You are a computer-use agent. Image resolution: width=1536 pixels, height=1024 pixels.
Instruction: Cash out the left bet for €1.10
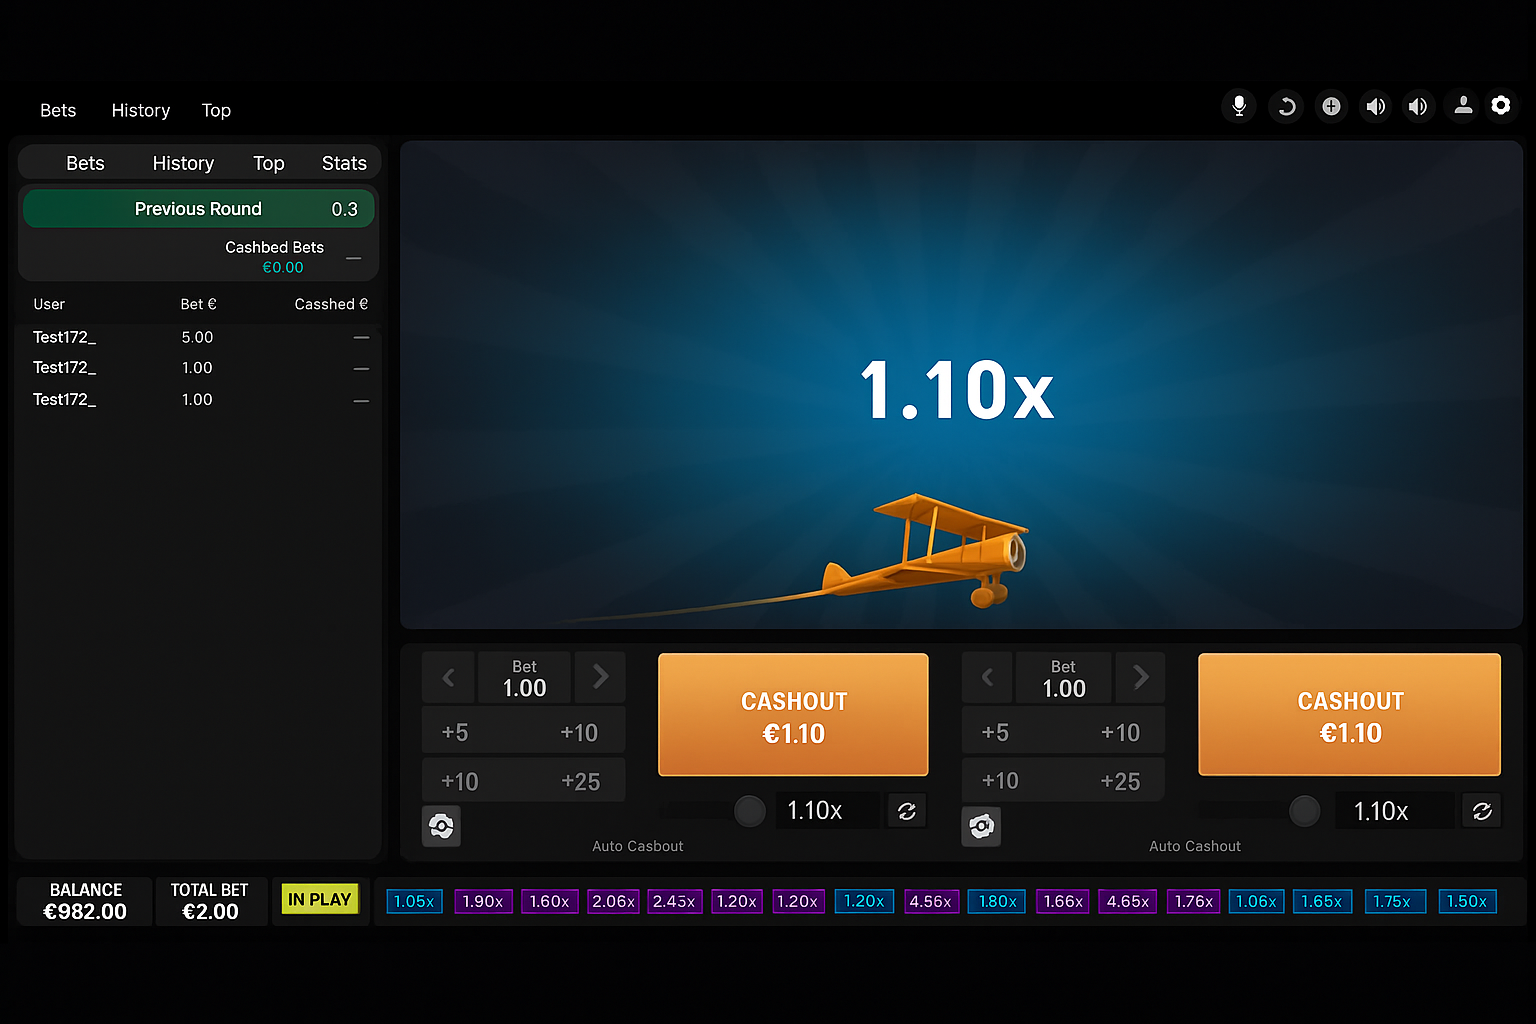coord(793,715)
